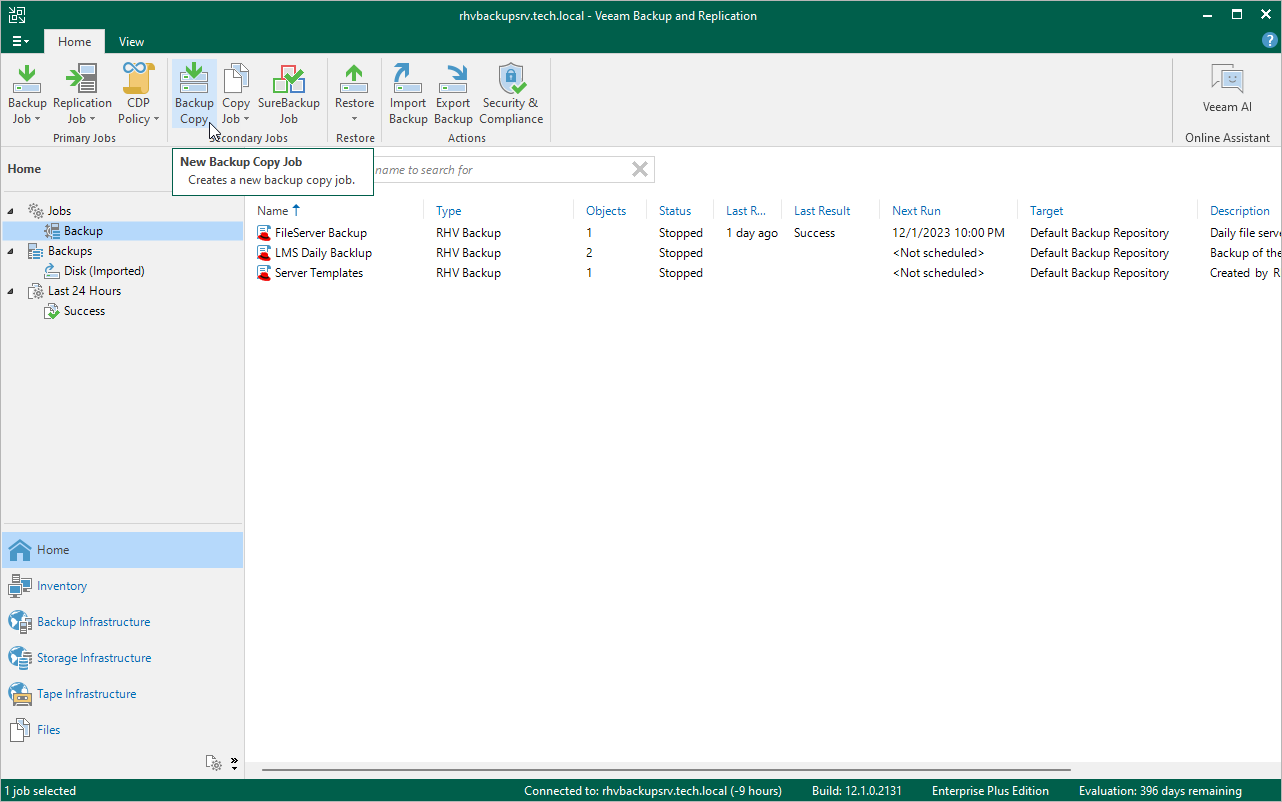Open the Veeam AI online assistant

coord(1227,88)
